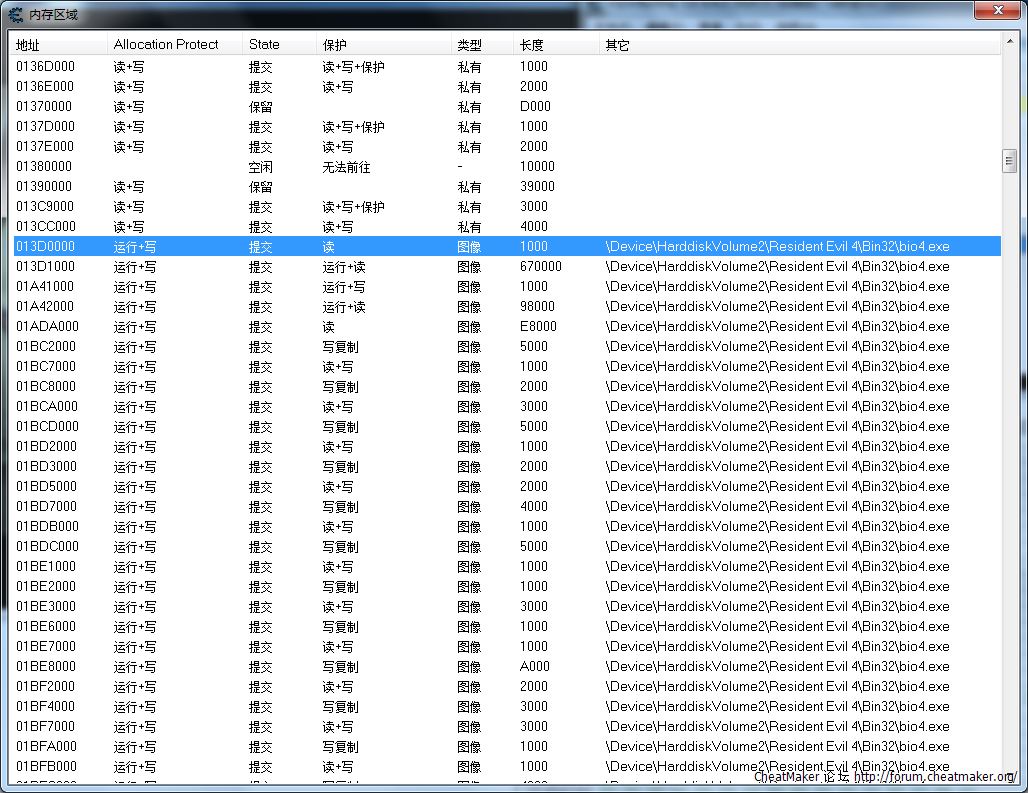Select the row with address 013D1000

point(45,266)
